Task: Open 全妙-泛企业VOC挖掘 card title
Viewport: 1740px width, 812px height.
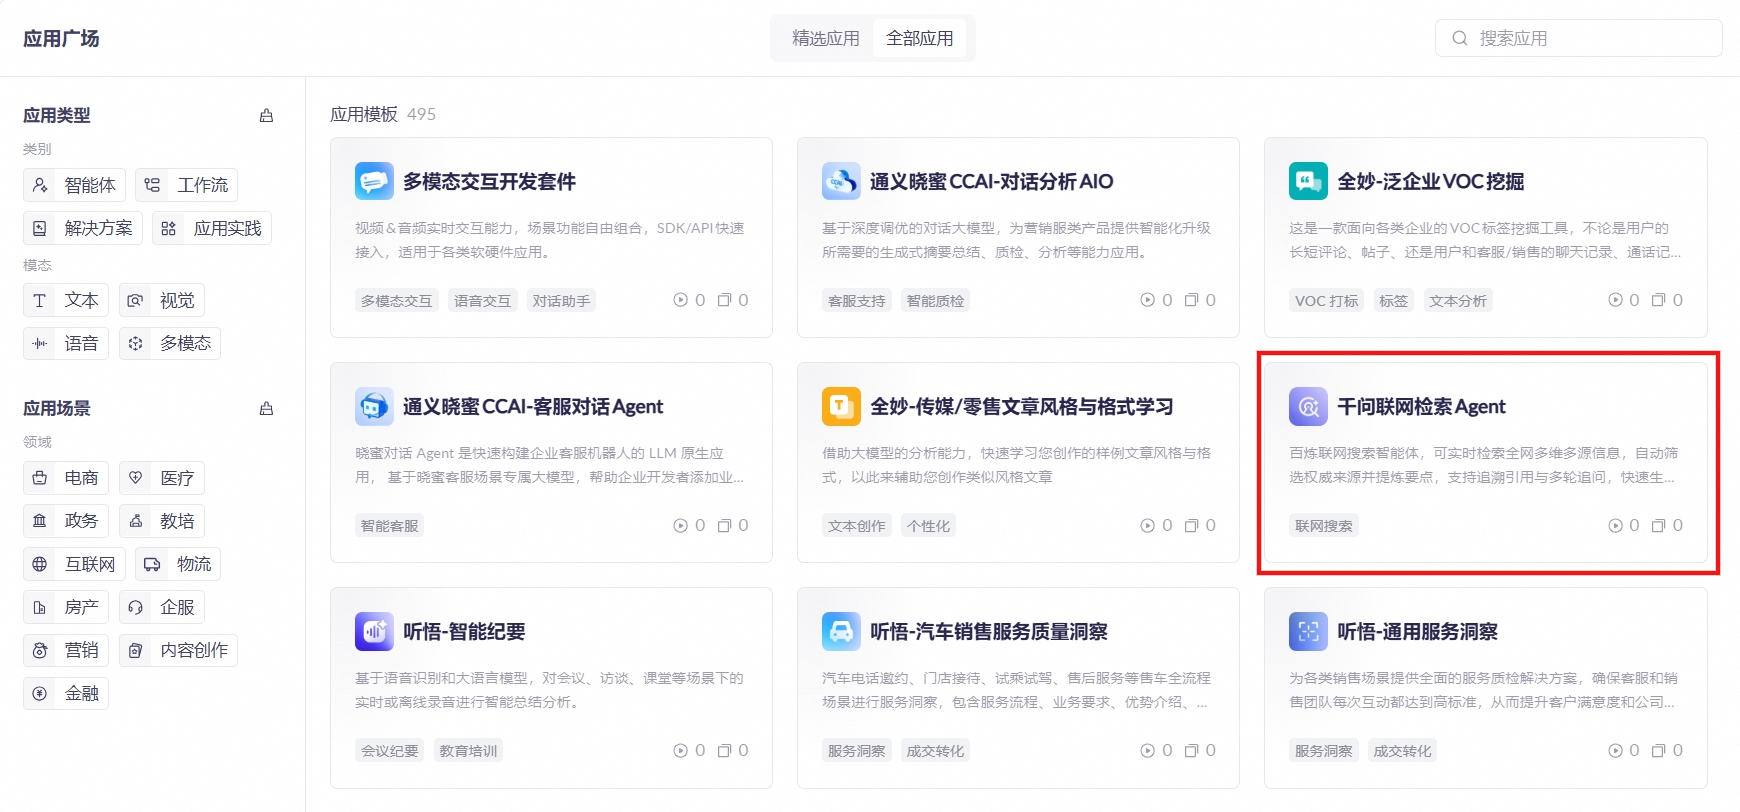Action: 1430,181
